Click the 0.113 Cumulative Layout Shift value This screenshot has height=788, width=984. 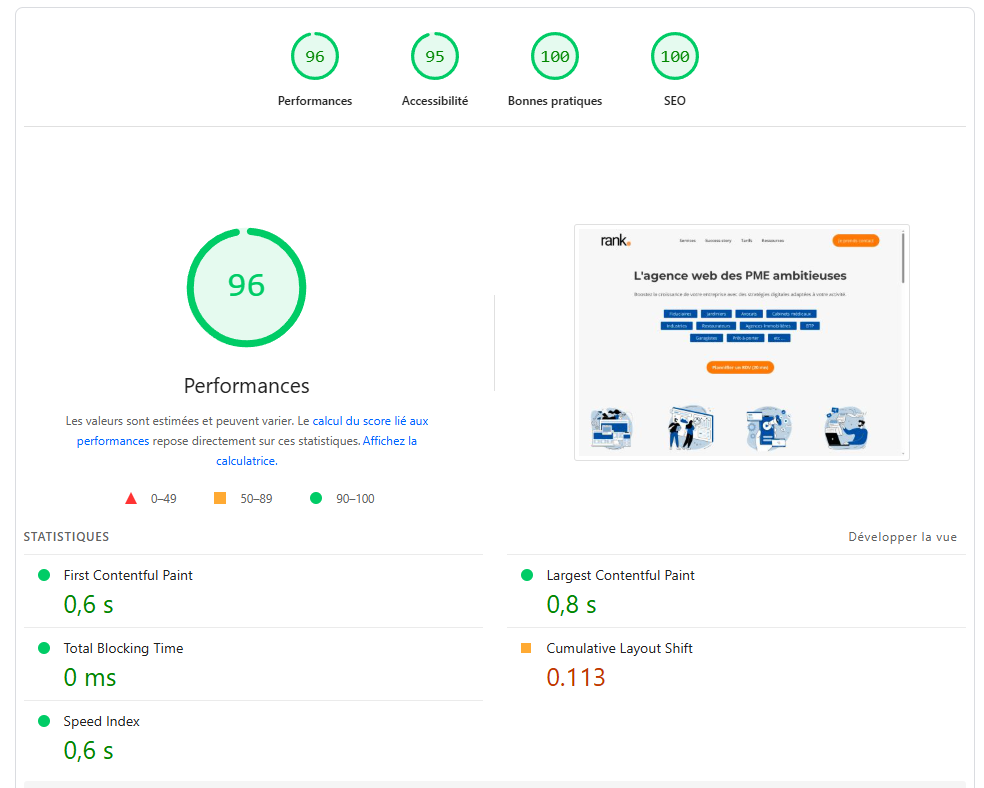point(575,678)
